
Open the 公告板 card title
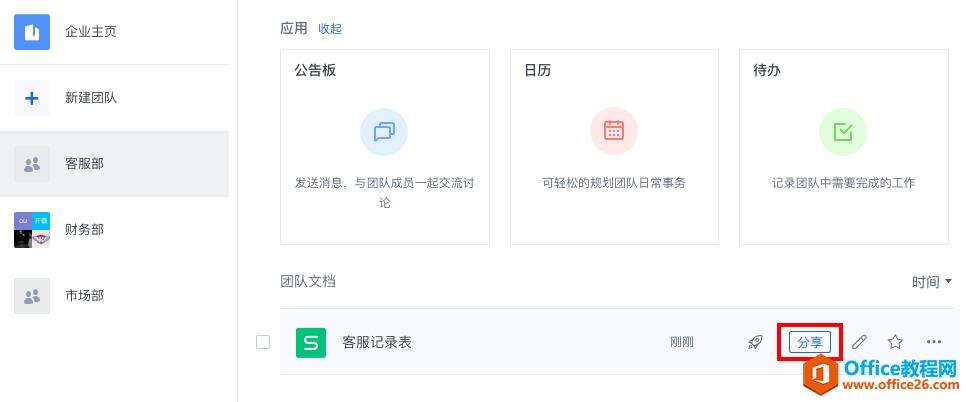click(x=315, y=70)
